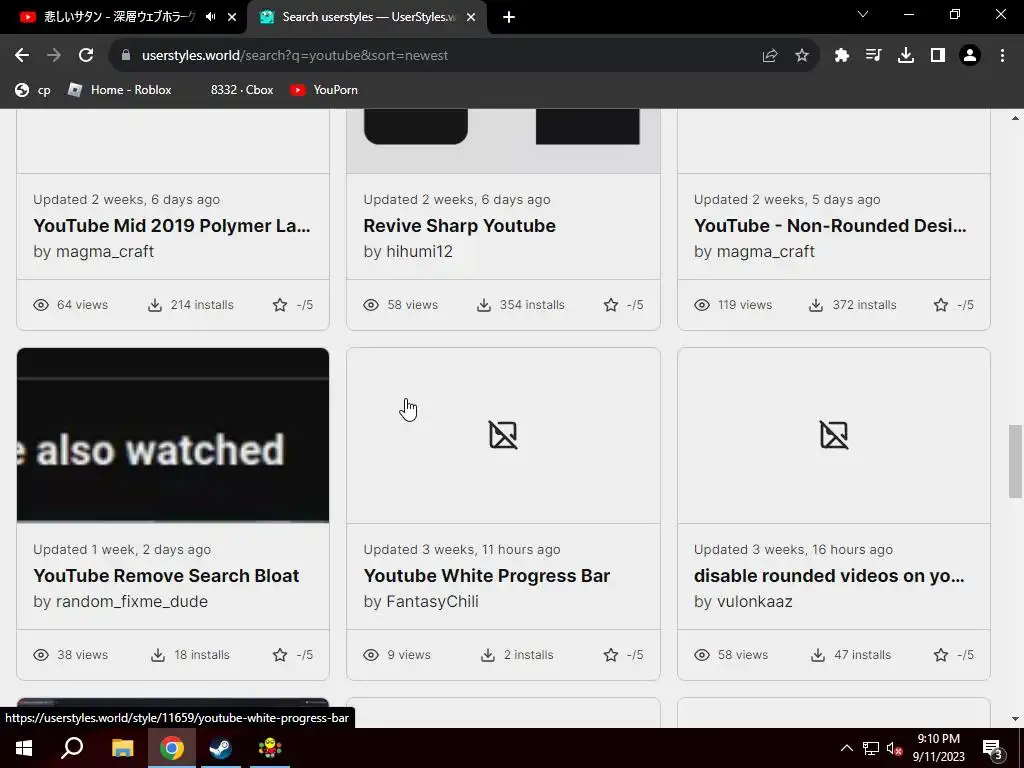Show hidden system tray icons
This screenshot has height=768, width=1024.
coord(846,748)
